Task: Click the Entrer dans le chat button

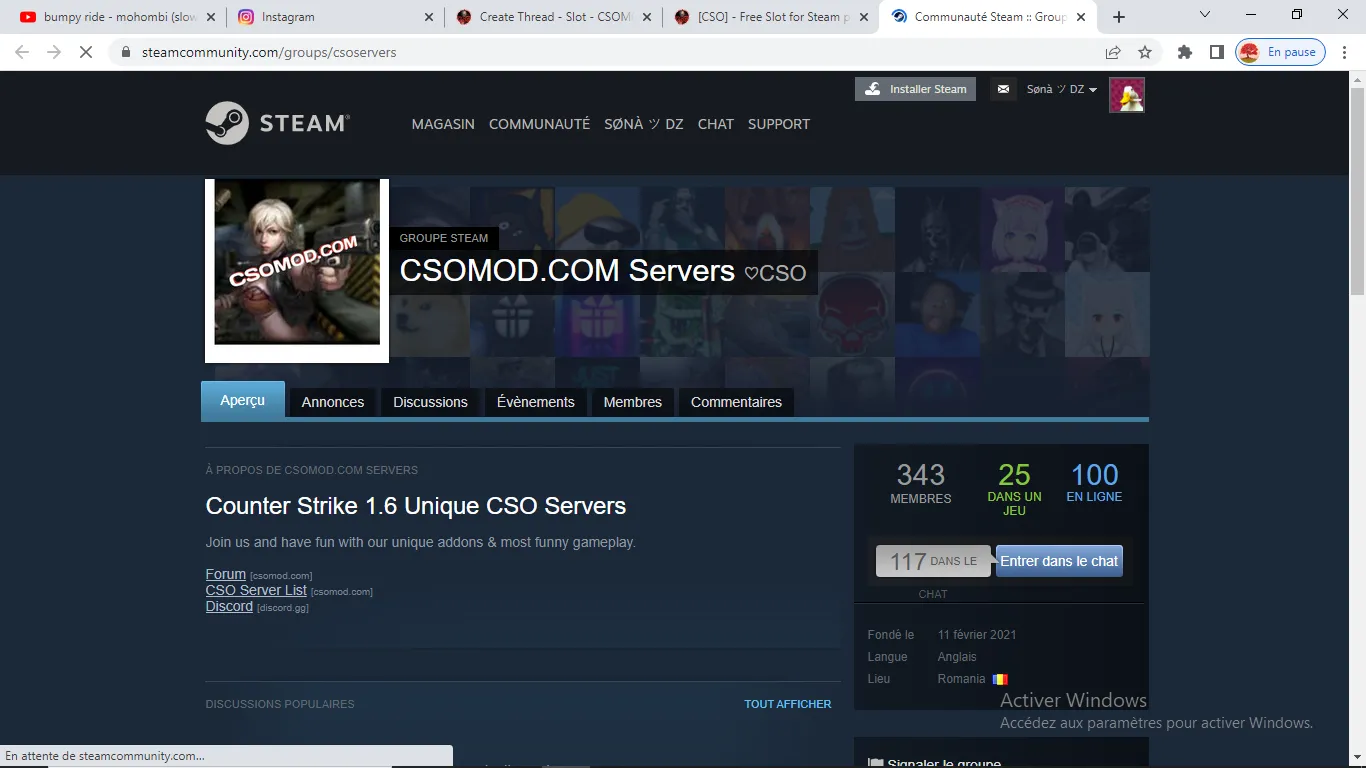Action: pyautogui.click(x=1059, y=561)
